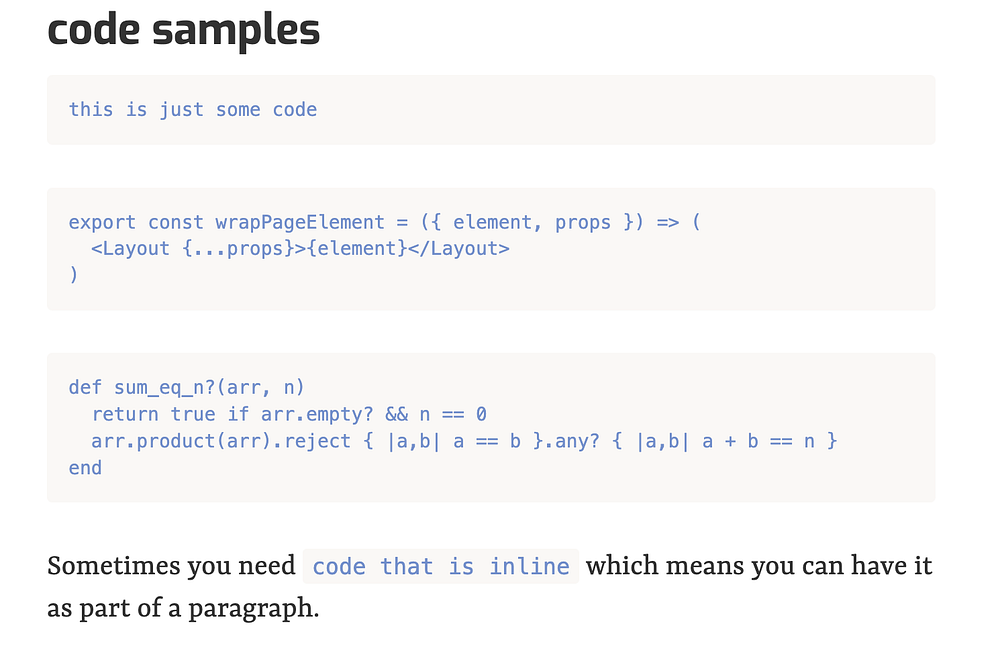Click the ".any?" method call
This screenshot has height=656, width=1000.
[576, 441]
